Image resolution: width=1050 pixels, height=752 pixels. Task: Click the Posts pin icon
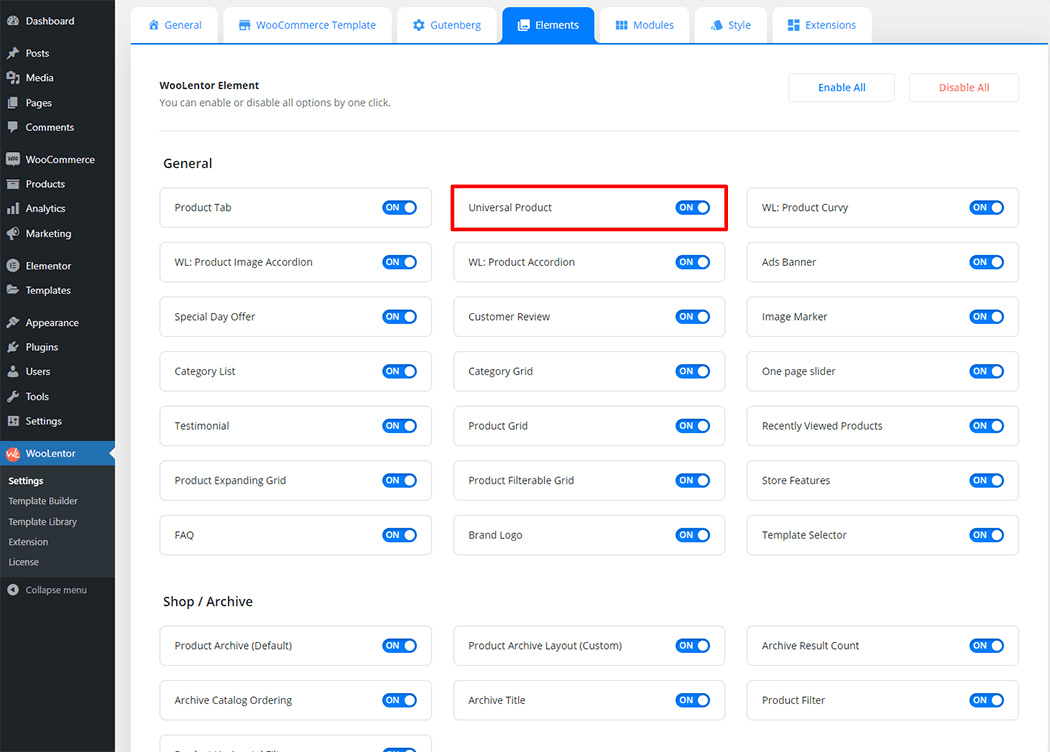[x=13, y=53]
